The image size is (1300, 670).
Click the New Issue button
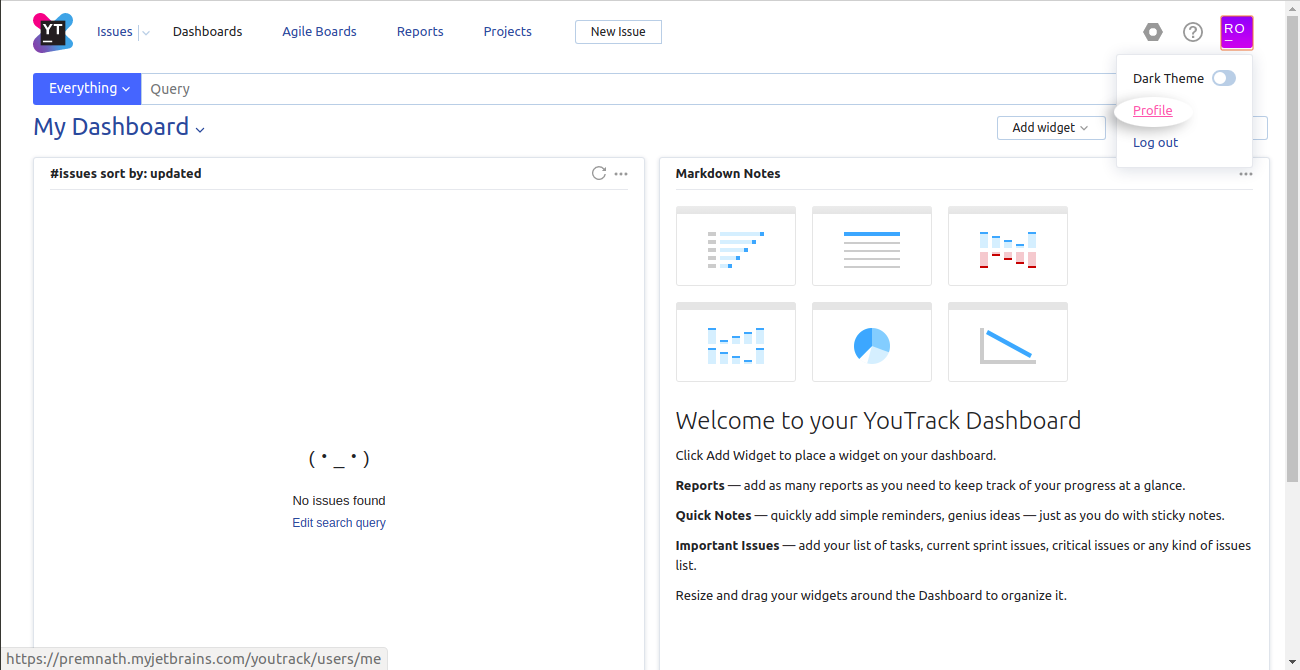618,32
